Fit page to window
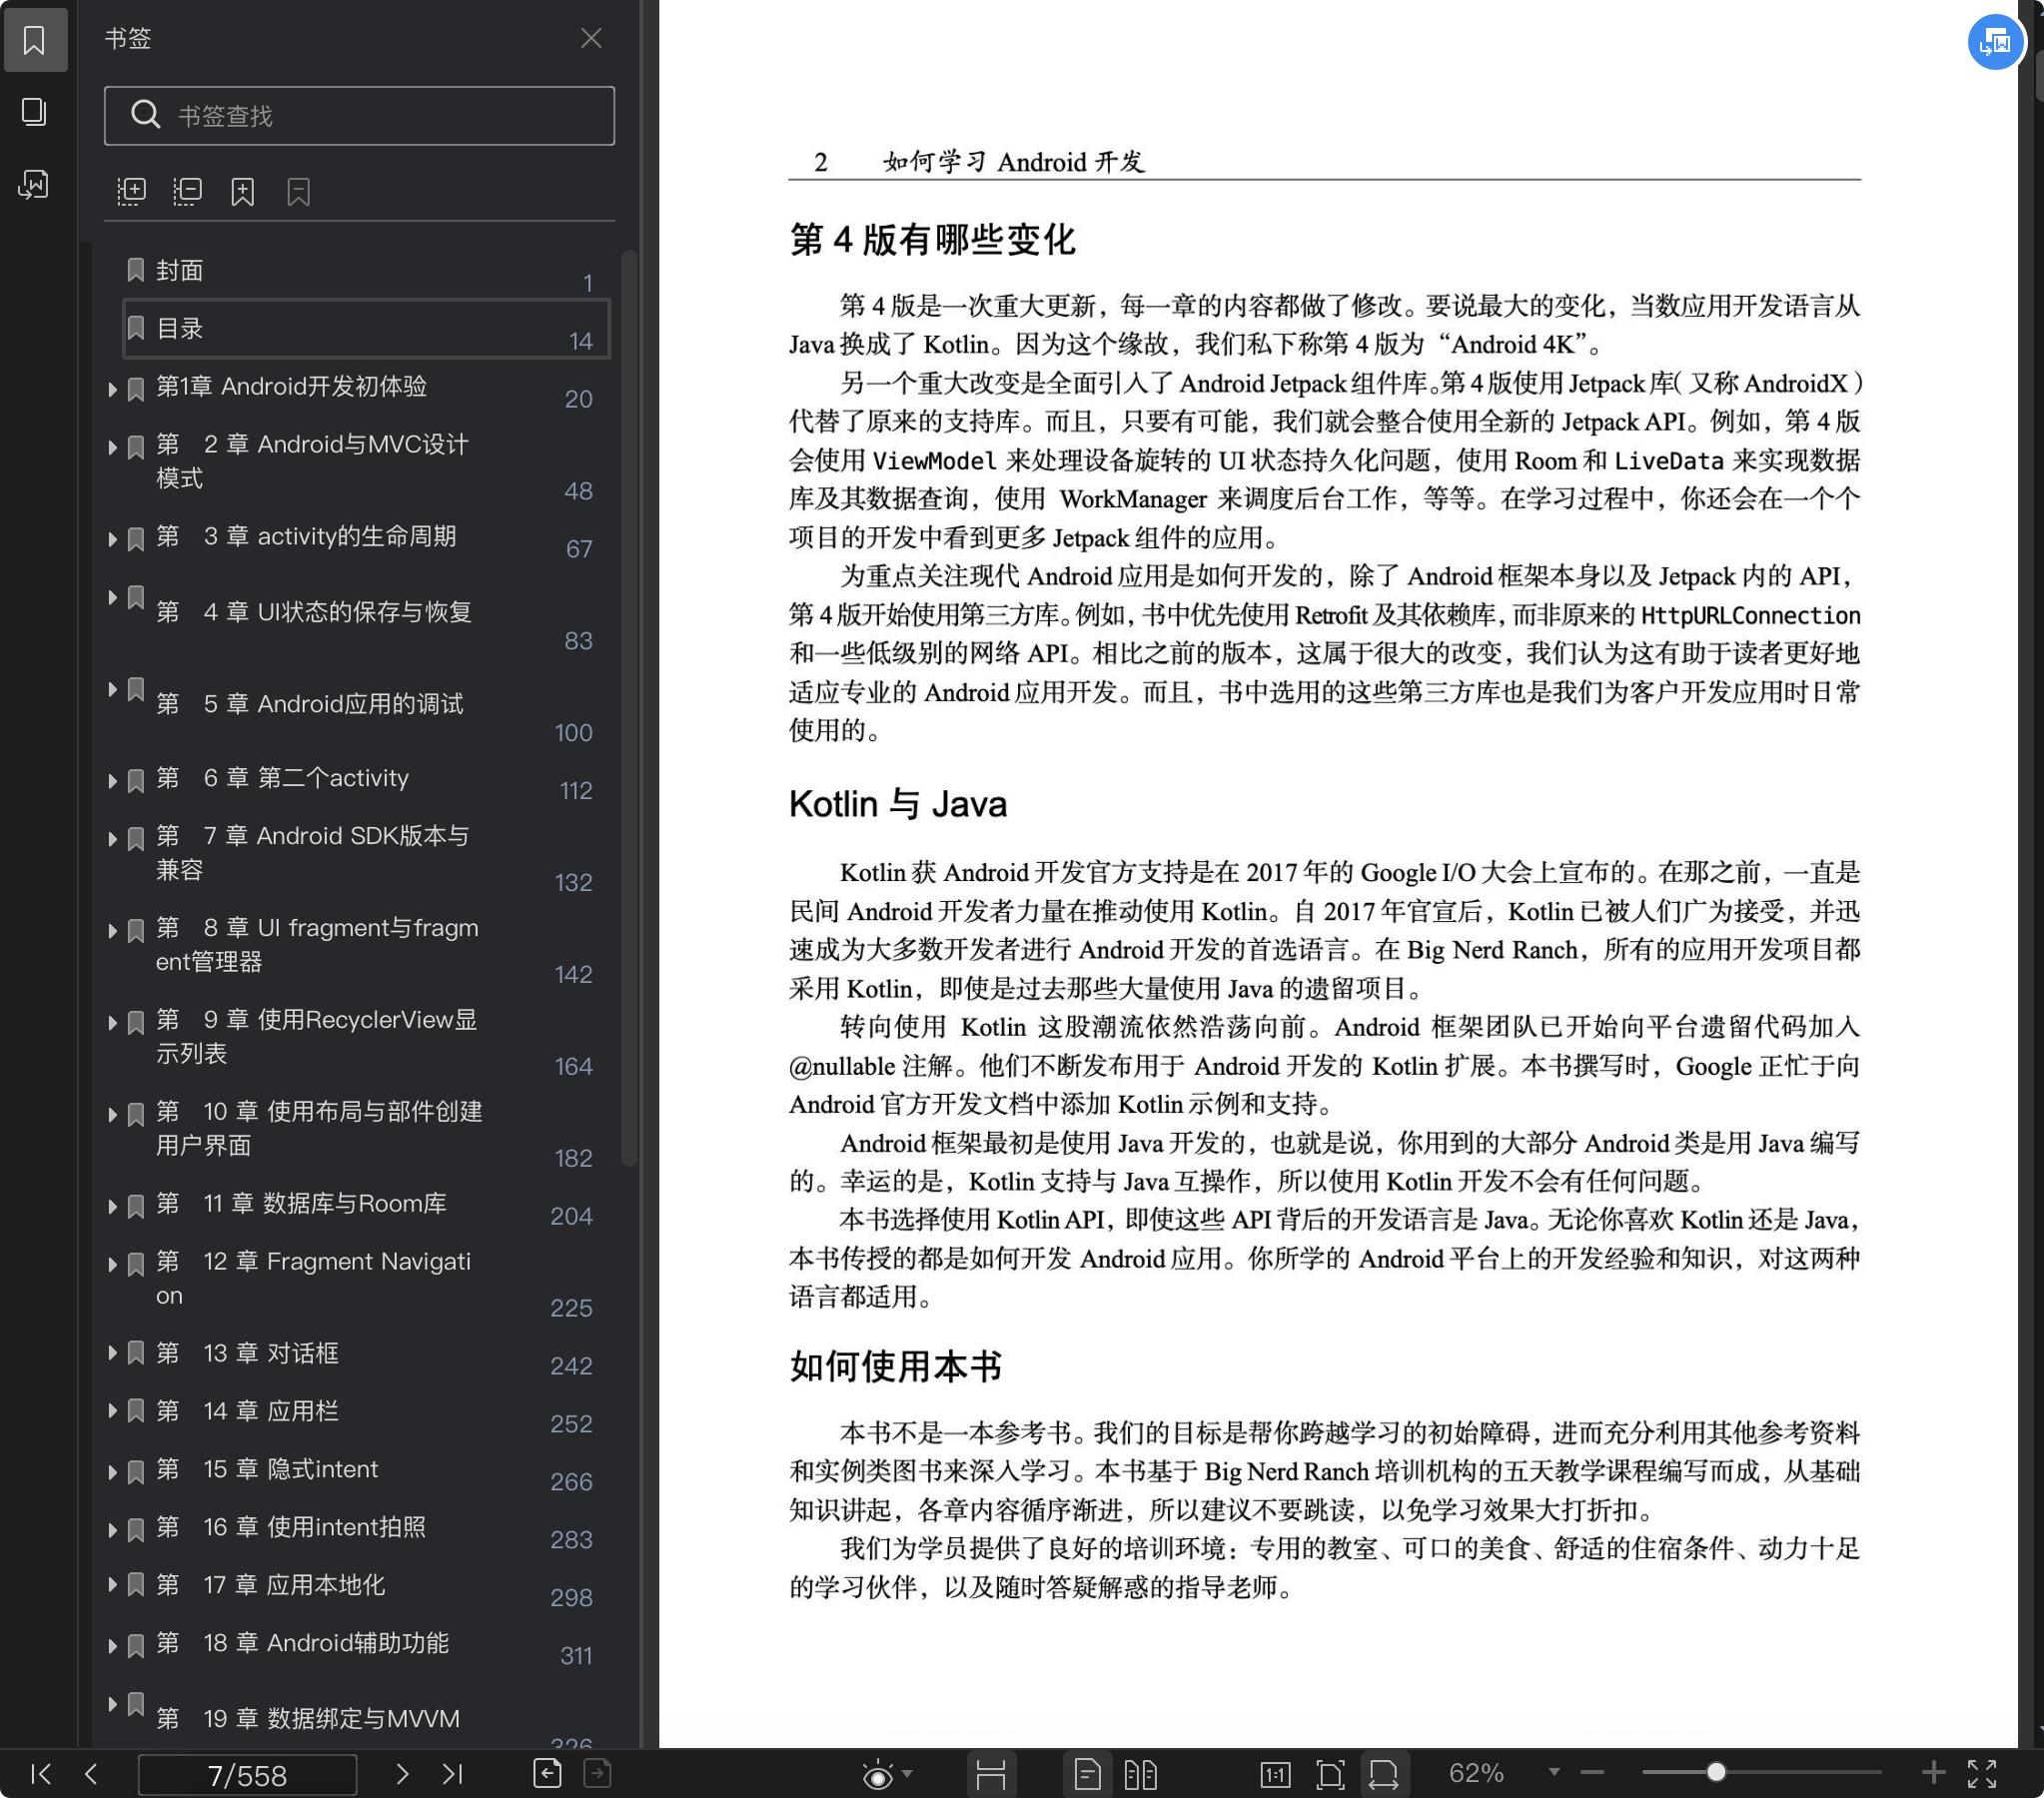 pos(1330,1775)
